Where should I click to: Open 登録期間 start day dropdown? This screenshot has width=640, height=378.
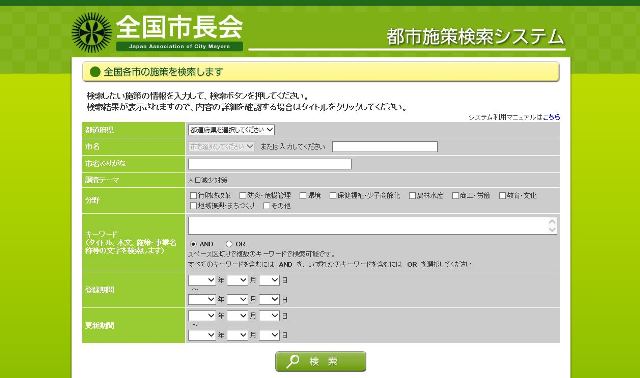pos(269,280)
